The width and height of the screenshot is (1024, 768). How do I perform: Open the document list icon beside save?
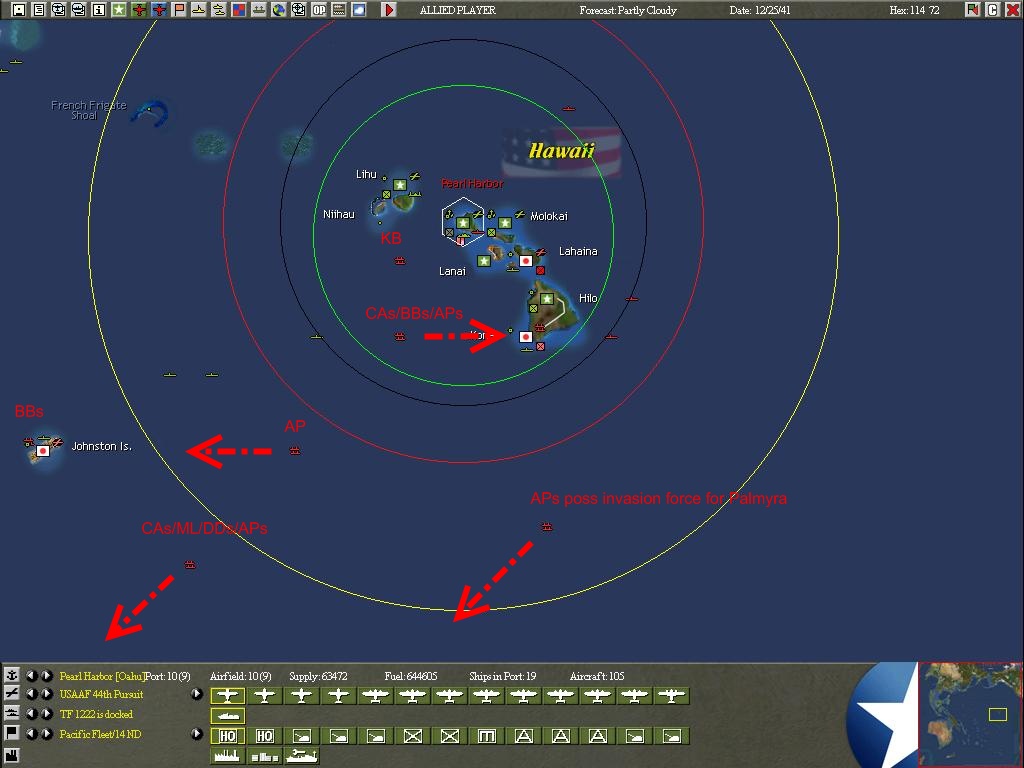pos(39,9)
